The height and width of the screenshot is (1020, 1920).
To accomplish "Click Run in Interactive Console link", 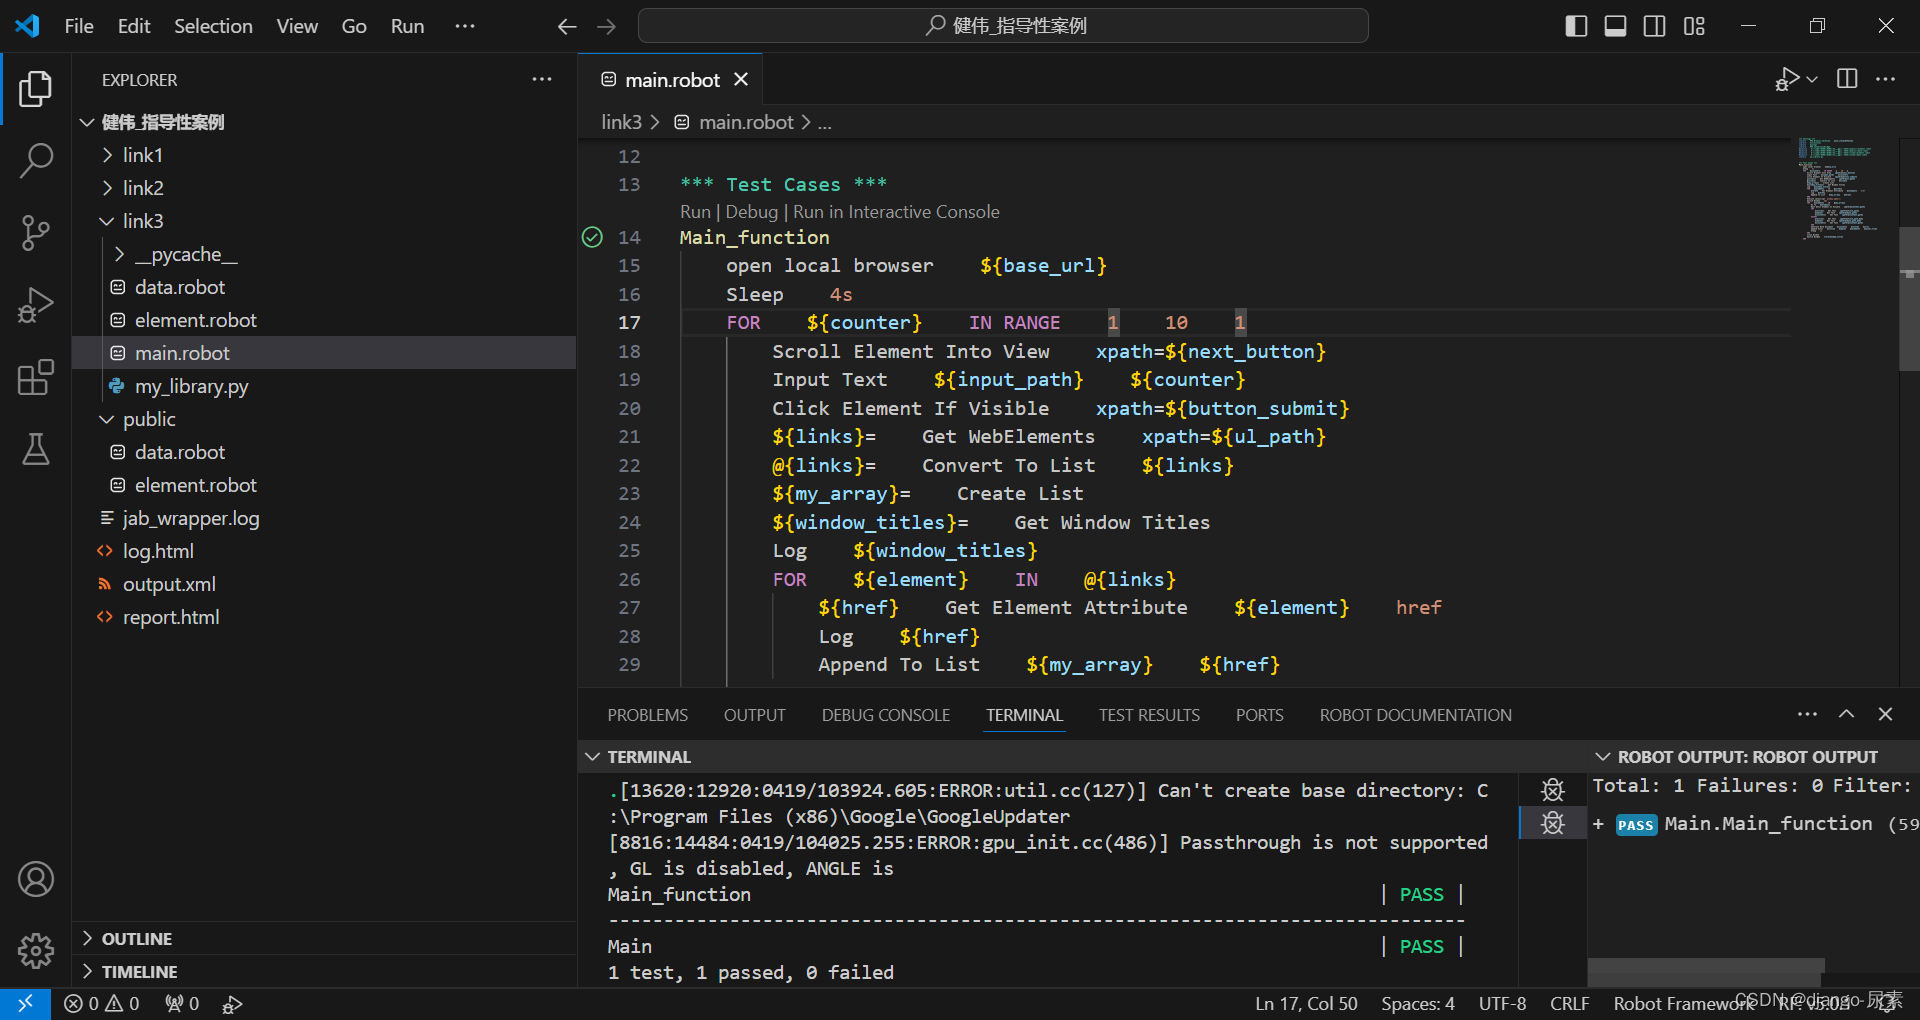I will (x=896, y=212).
